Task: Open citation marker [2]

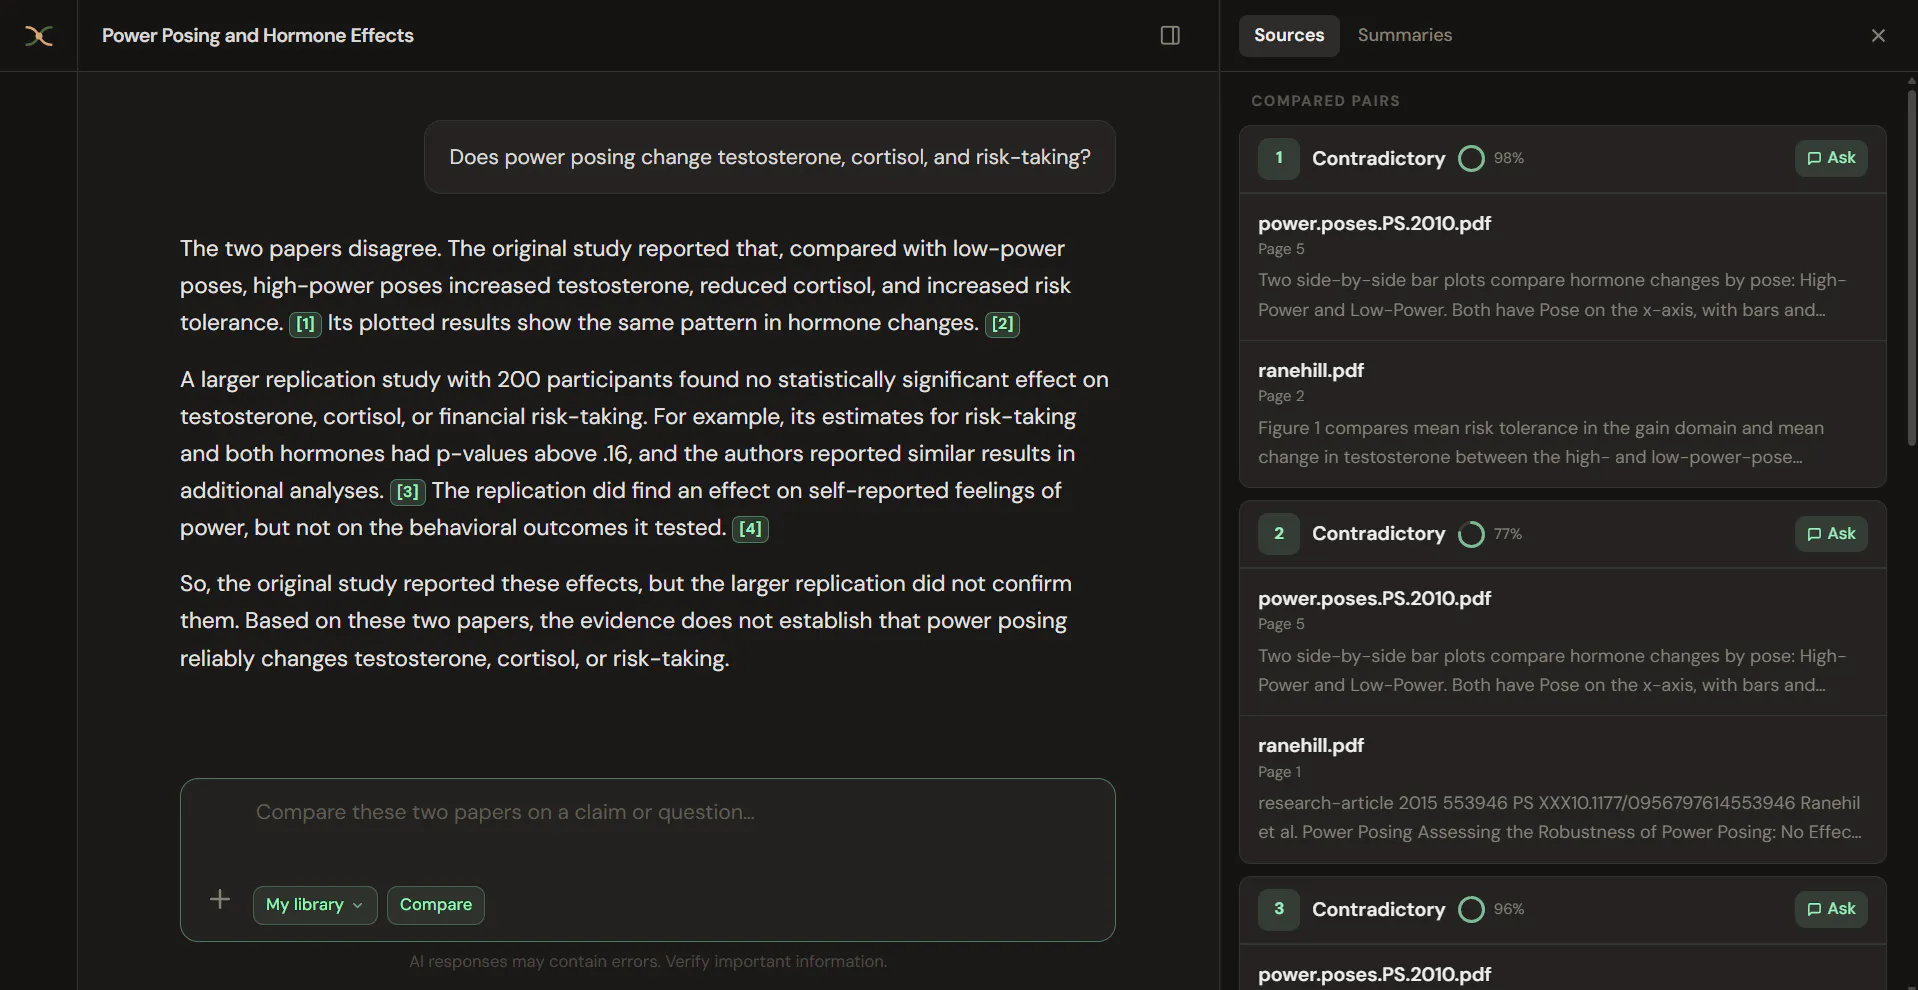Action: click(x=1003, y=324)
